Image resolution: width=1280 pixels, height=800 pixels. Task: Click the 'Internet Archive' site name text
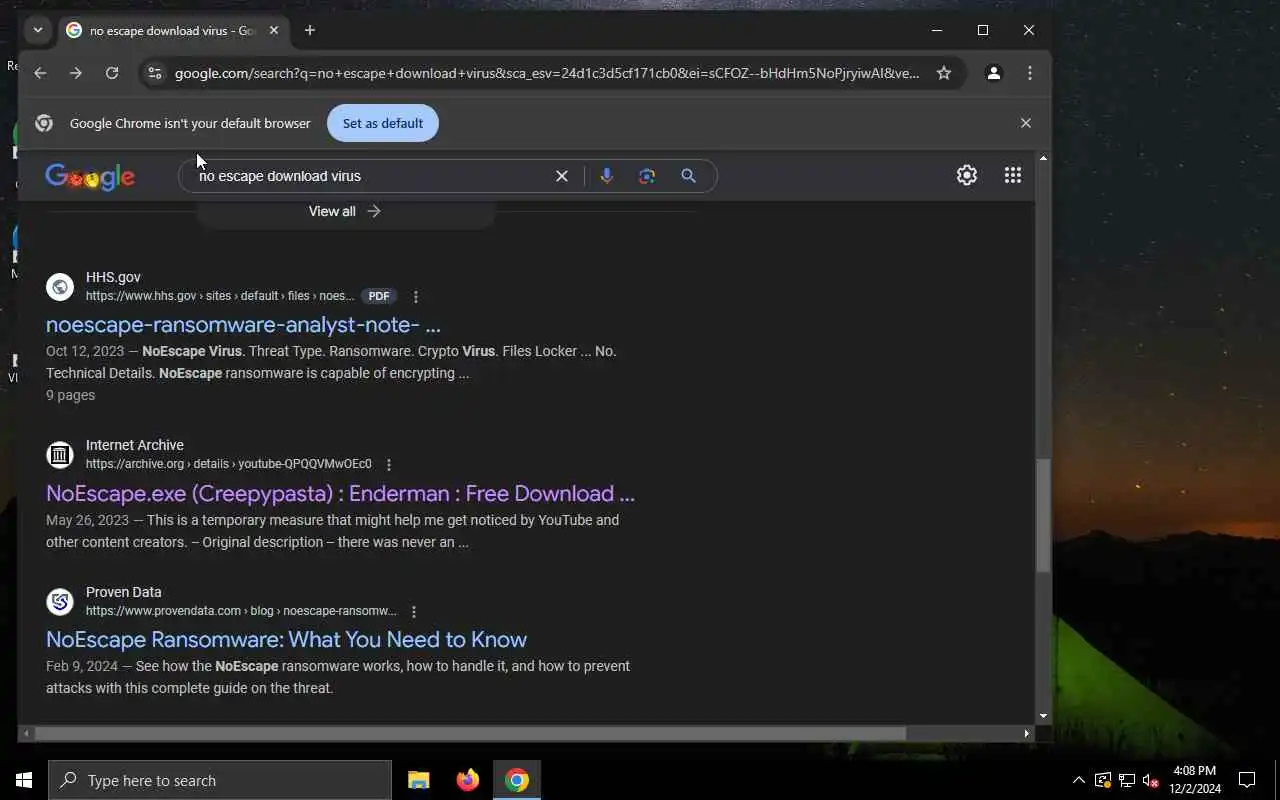click(x=135, y=445)
